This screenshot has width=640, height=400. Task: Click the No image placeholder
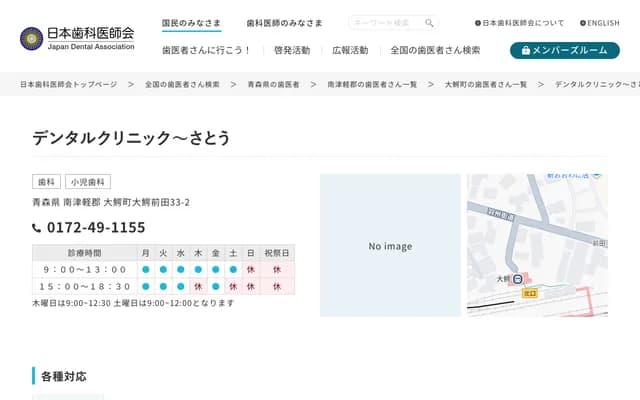pos(390,246)
